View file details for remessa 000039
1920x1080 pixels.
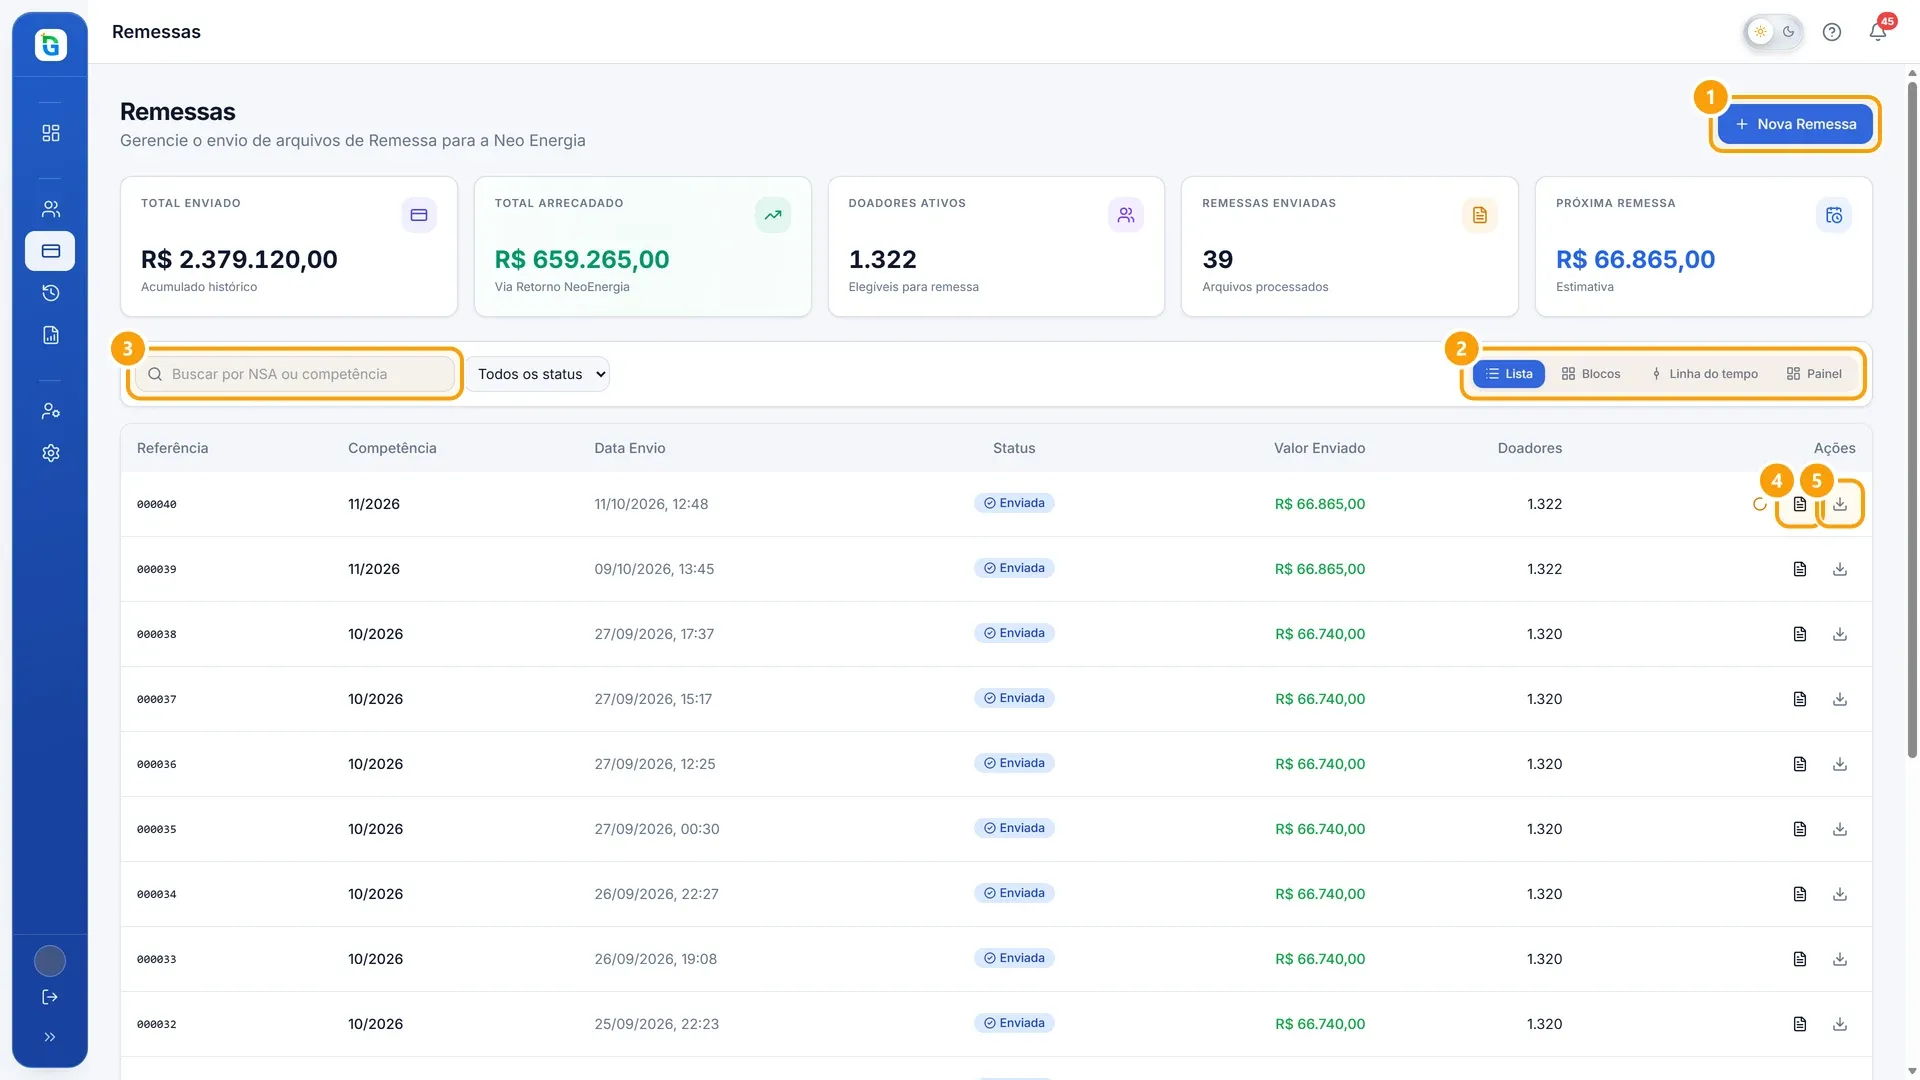[x=1800, y=569]
